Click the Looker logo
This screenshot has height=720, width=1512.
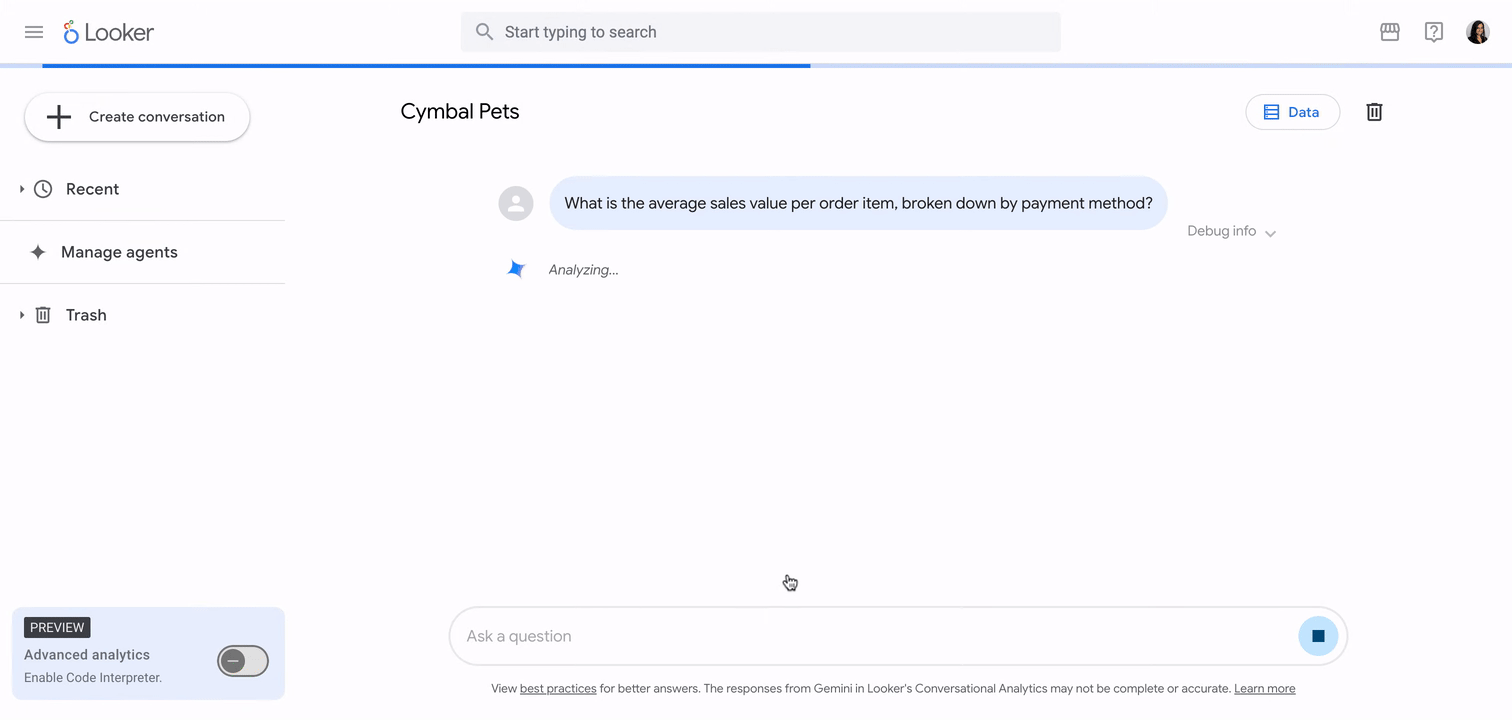coord(108,32)
